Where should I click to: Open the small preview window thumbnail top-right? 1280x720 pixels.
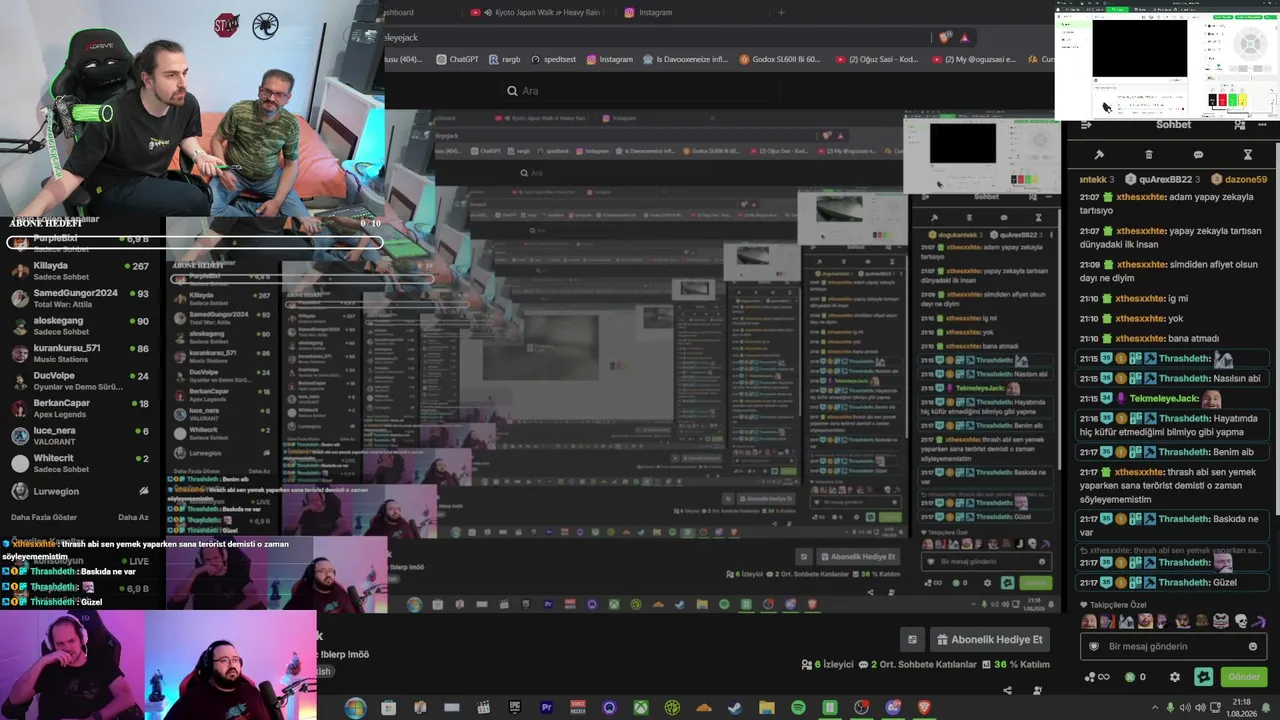(1167, 60)
